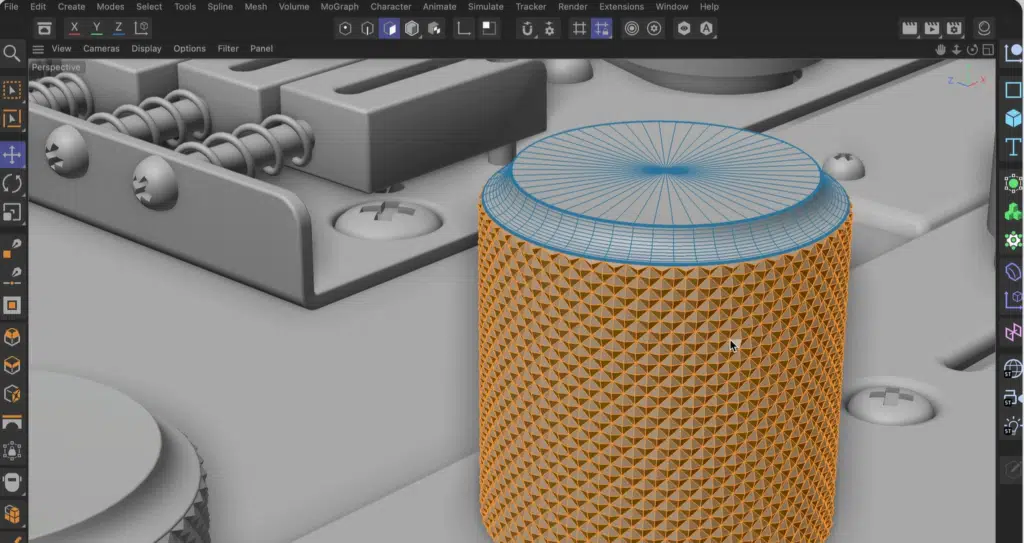Open the Mesh menu

pyautogui.click(x=255, y=7)
